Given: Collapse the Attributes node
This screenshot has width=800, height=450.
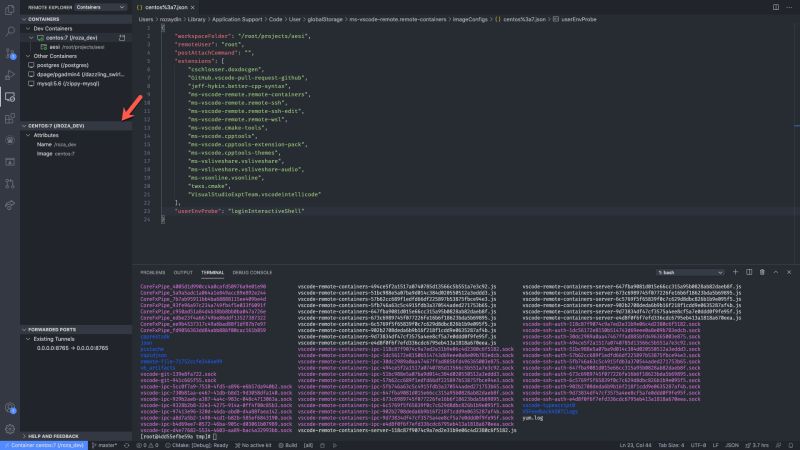Looking at the screenshot, I should coord(29,135).
